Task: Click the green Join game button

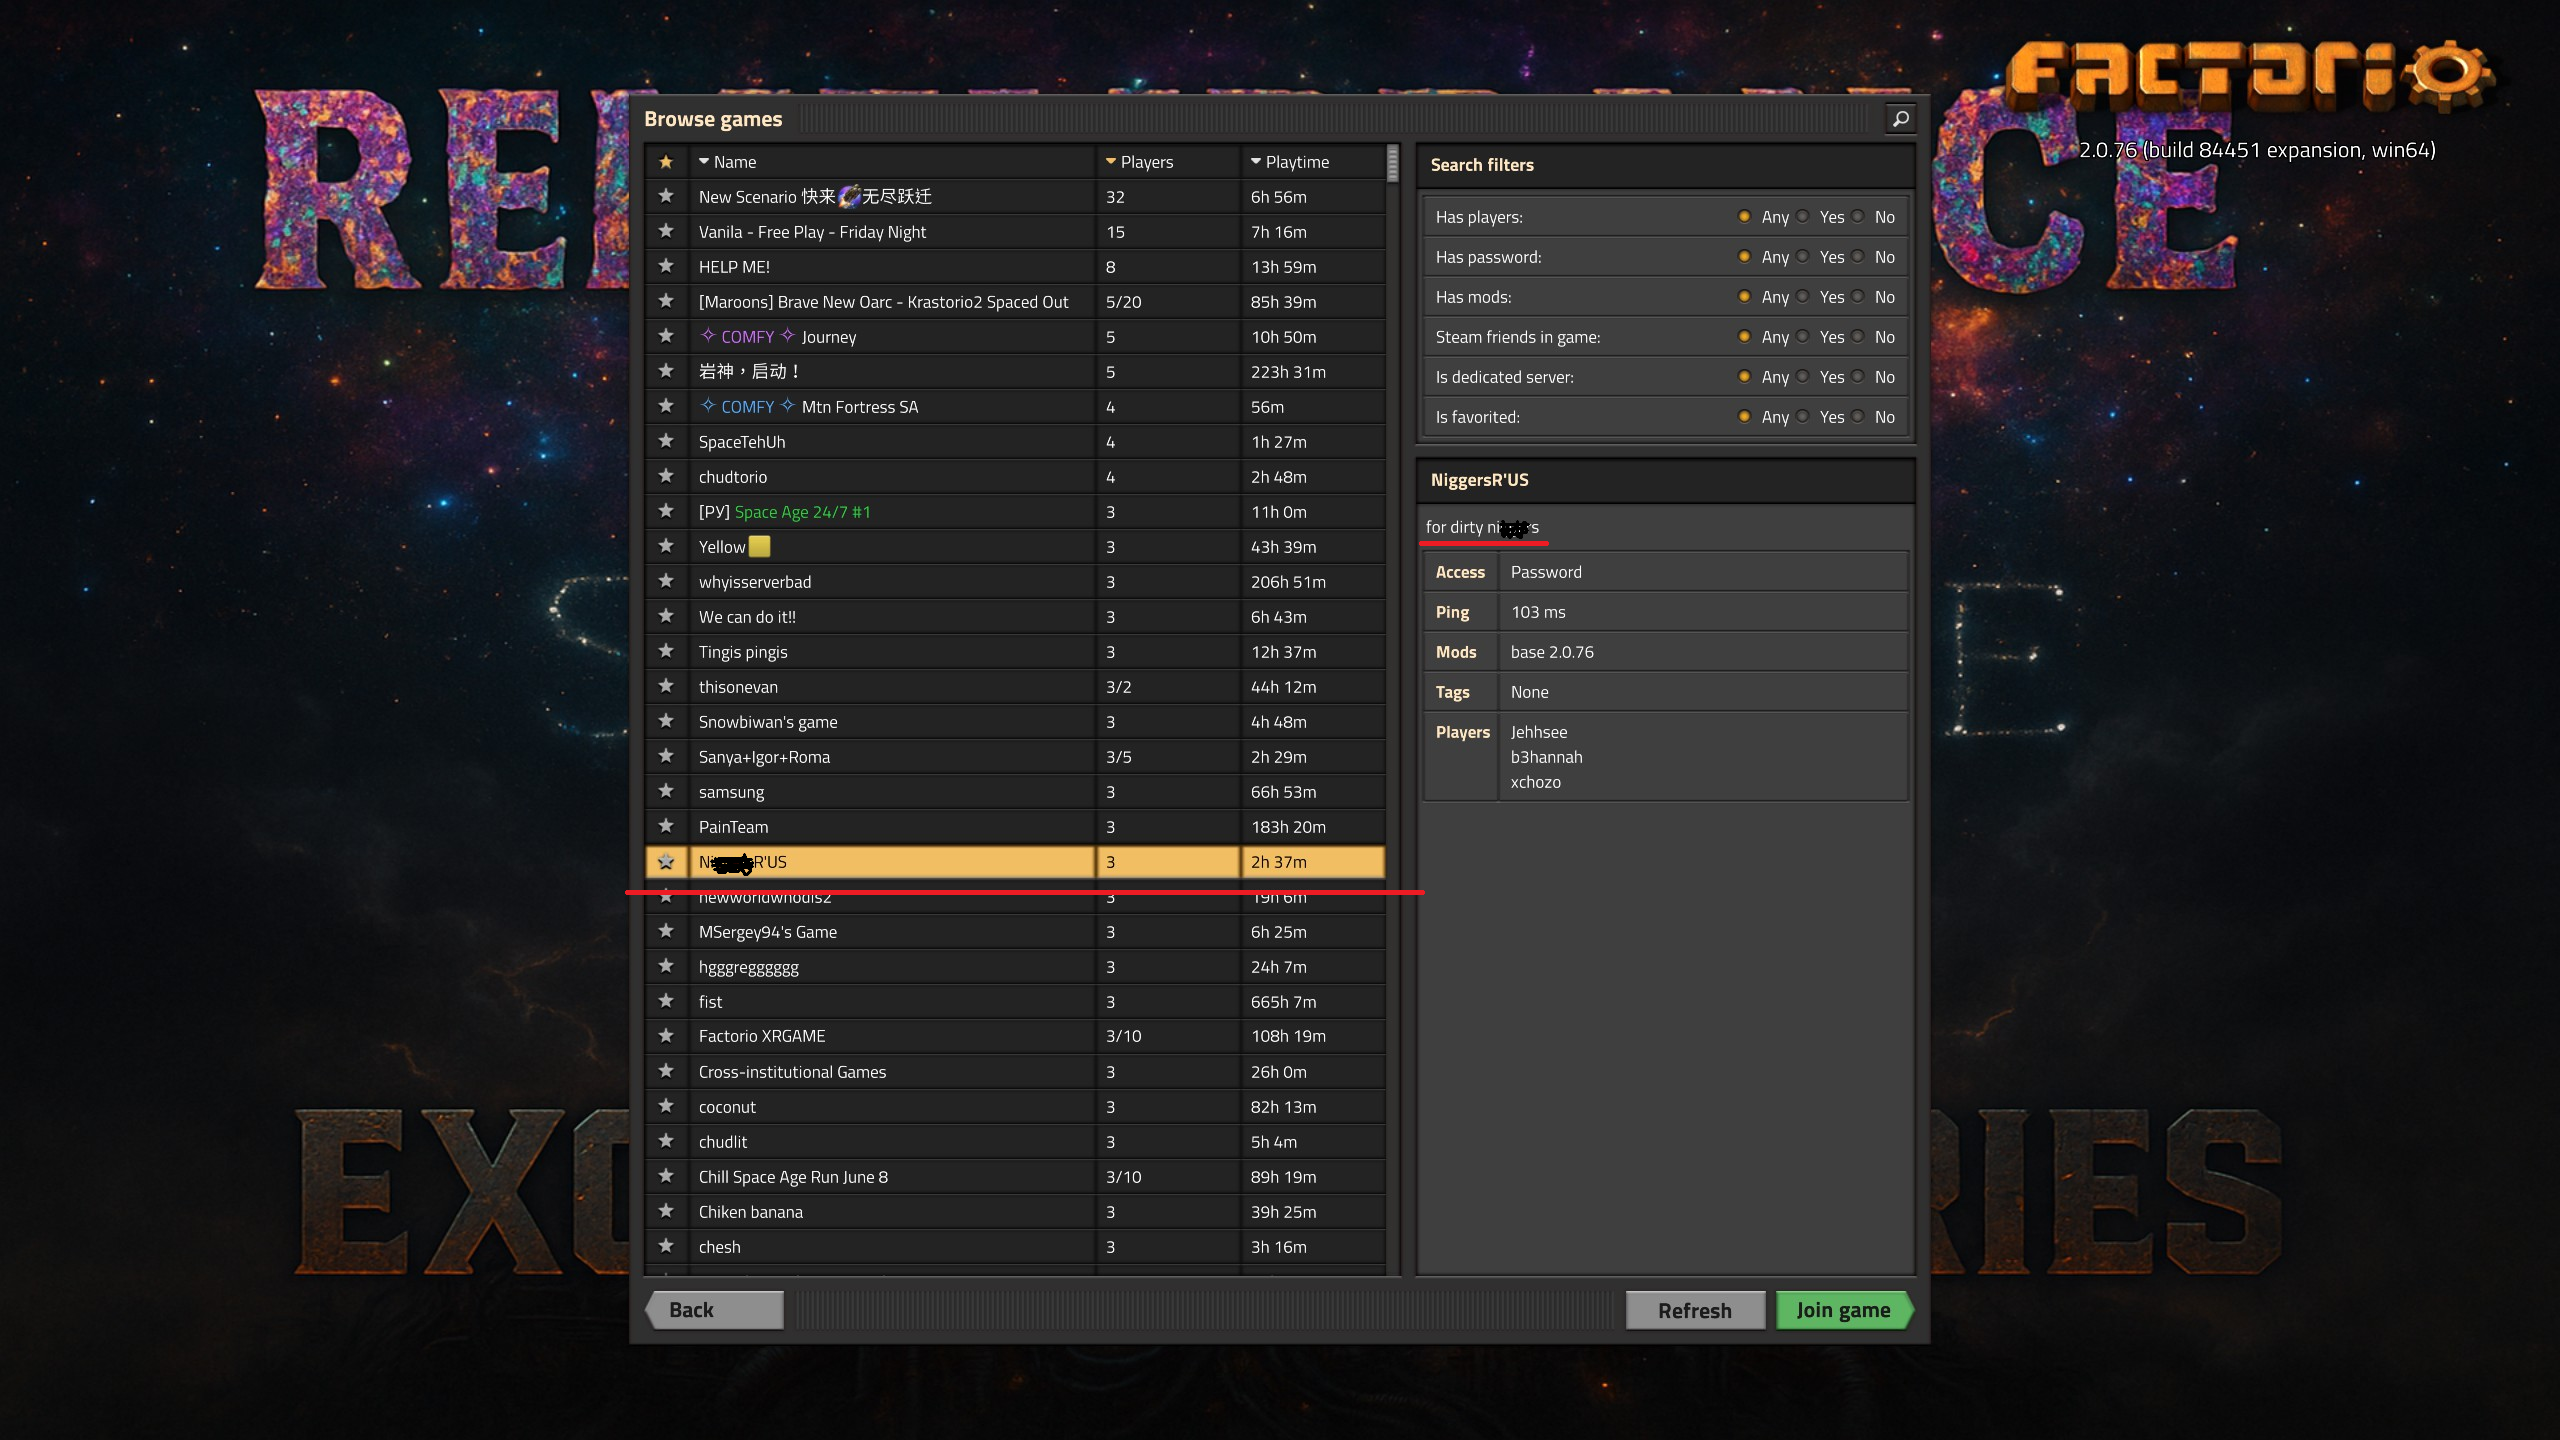Action: [1844, 1310]
